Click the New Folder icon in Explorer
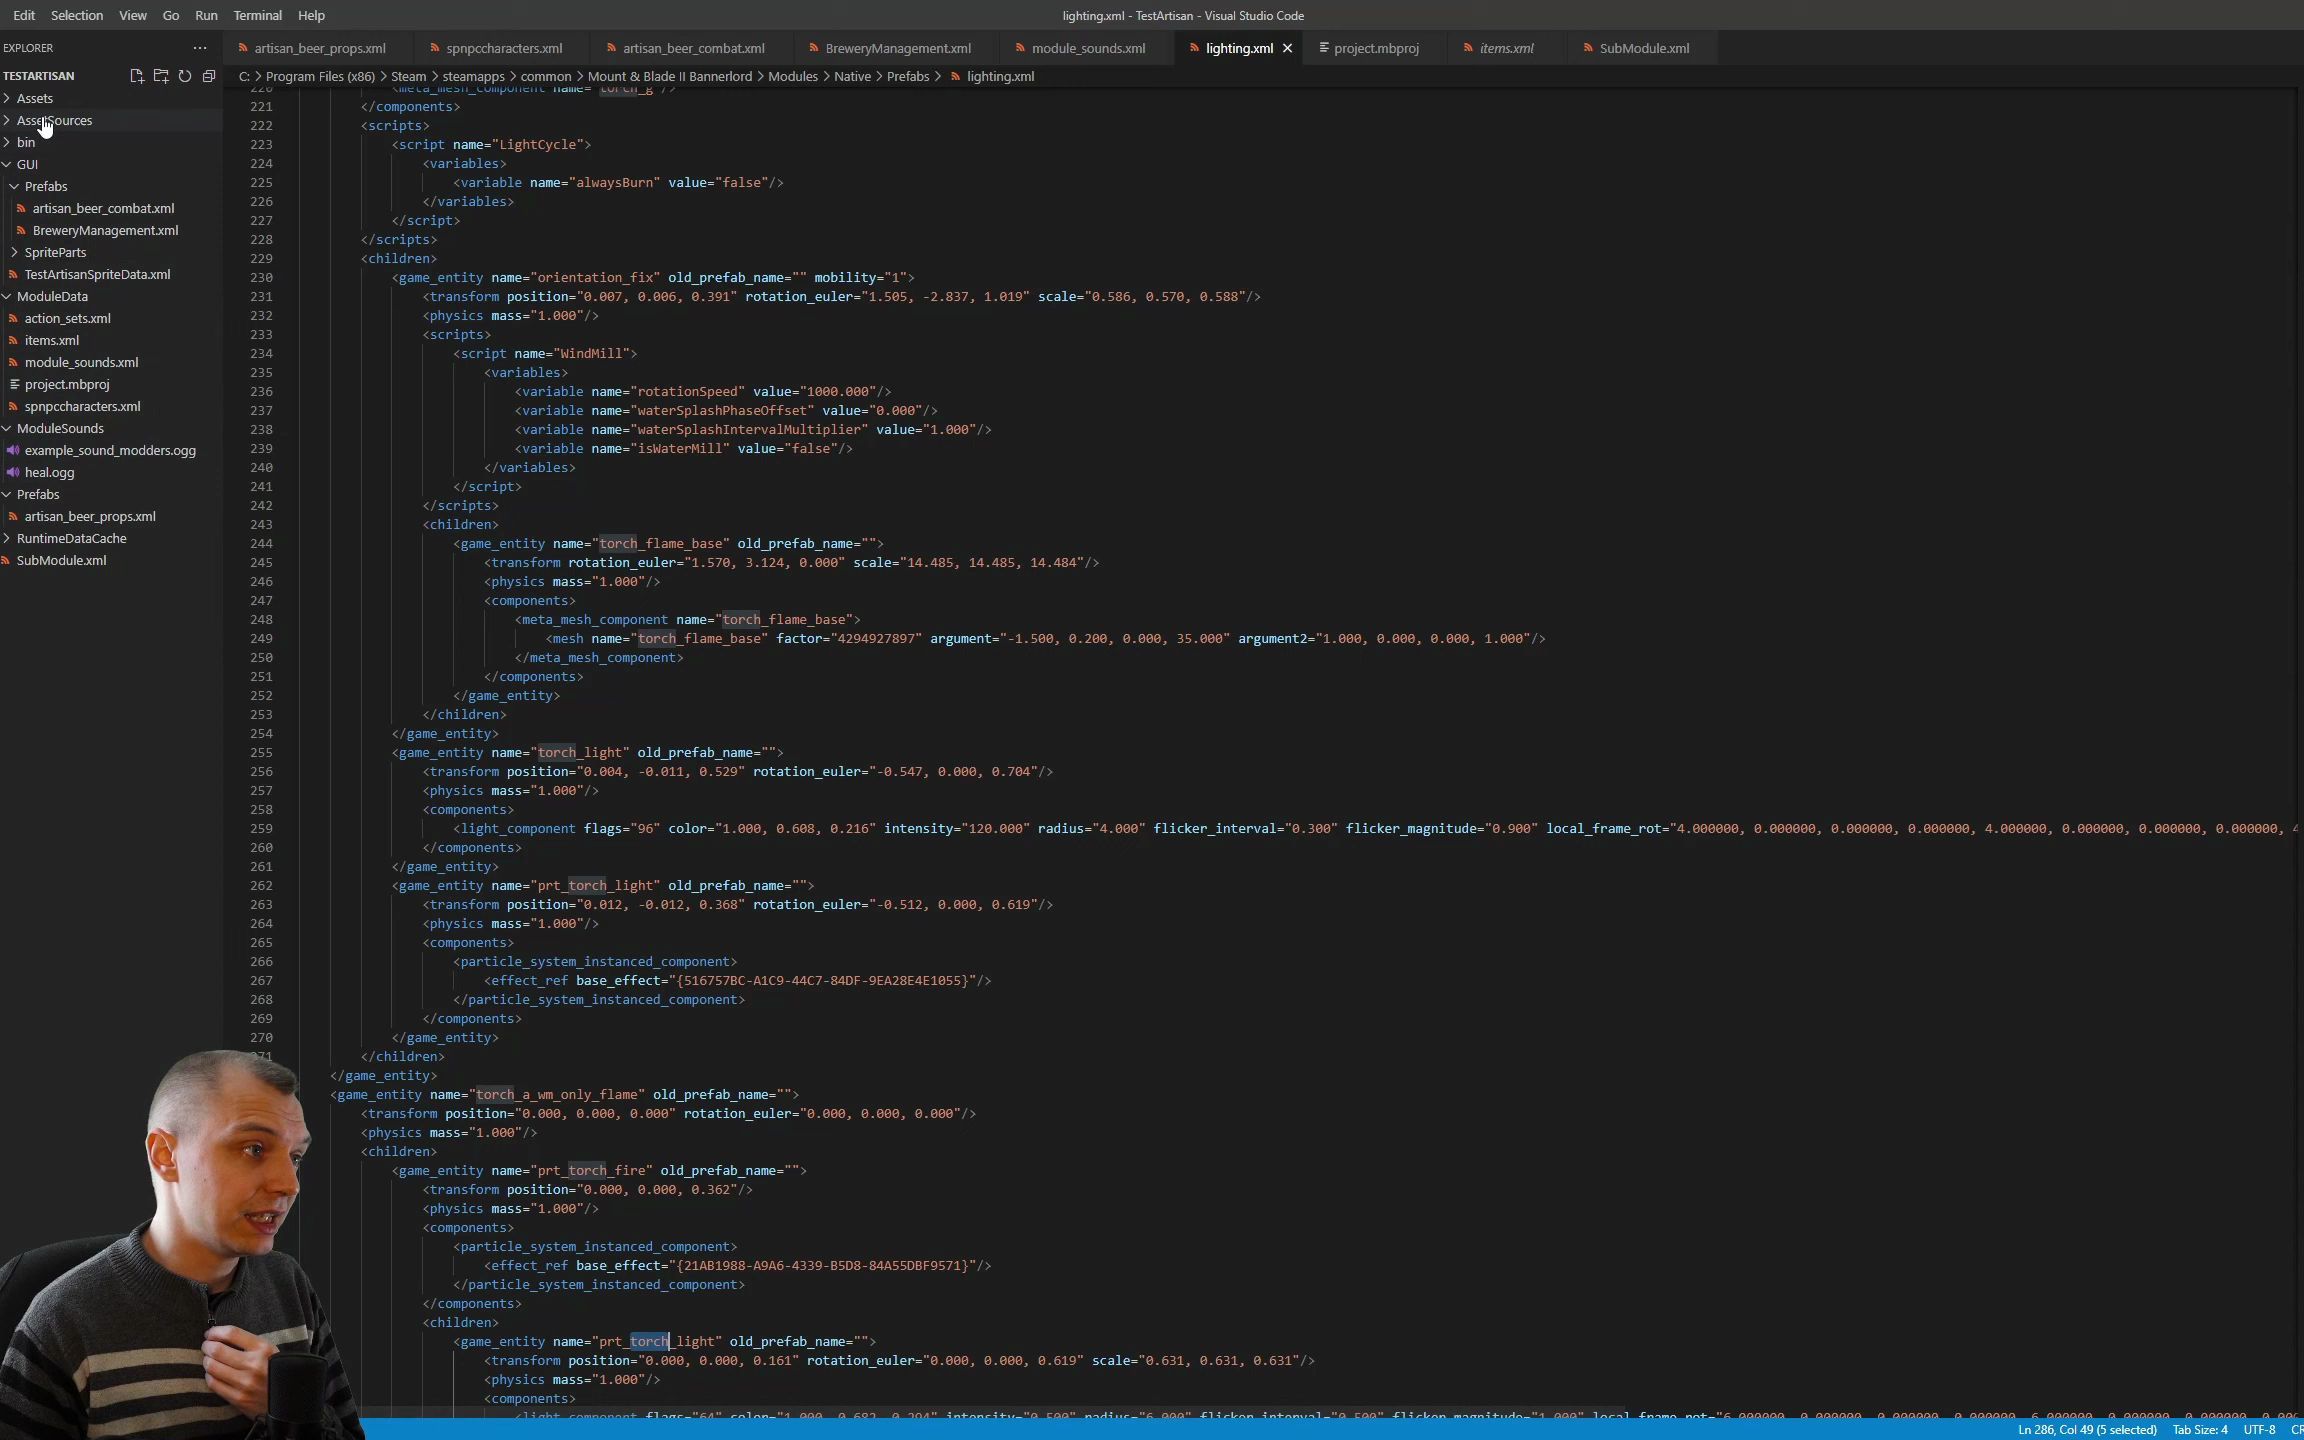Screen dimensions: 2304x1440 [x=161, y=76]
